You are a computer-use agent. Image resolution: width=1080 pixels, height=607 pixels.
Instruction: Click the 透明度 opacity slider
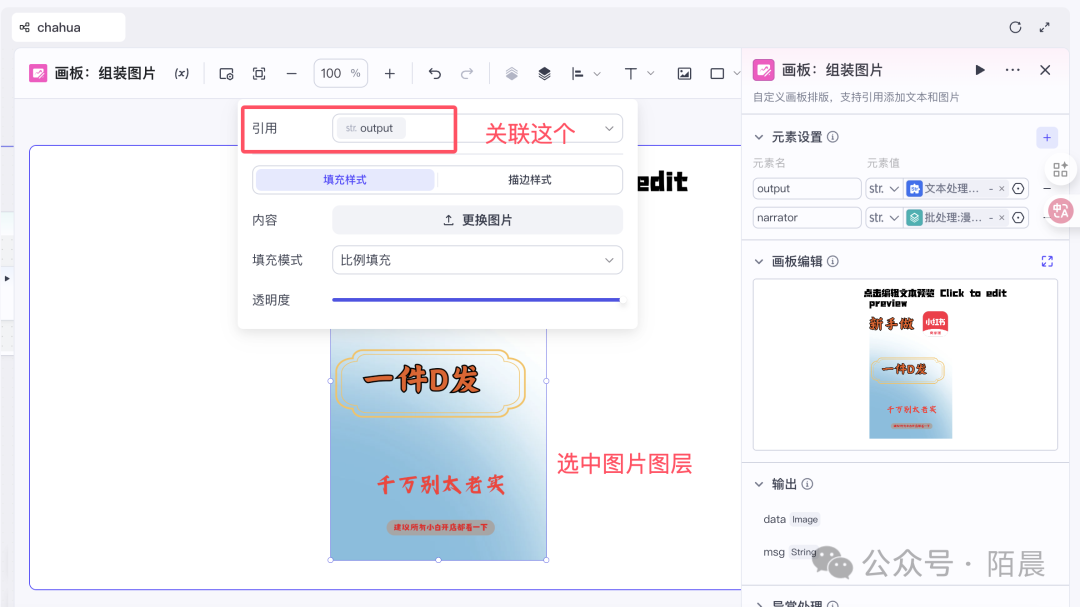476,299
